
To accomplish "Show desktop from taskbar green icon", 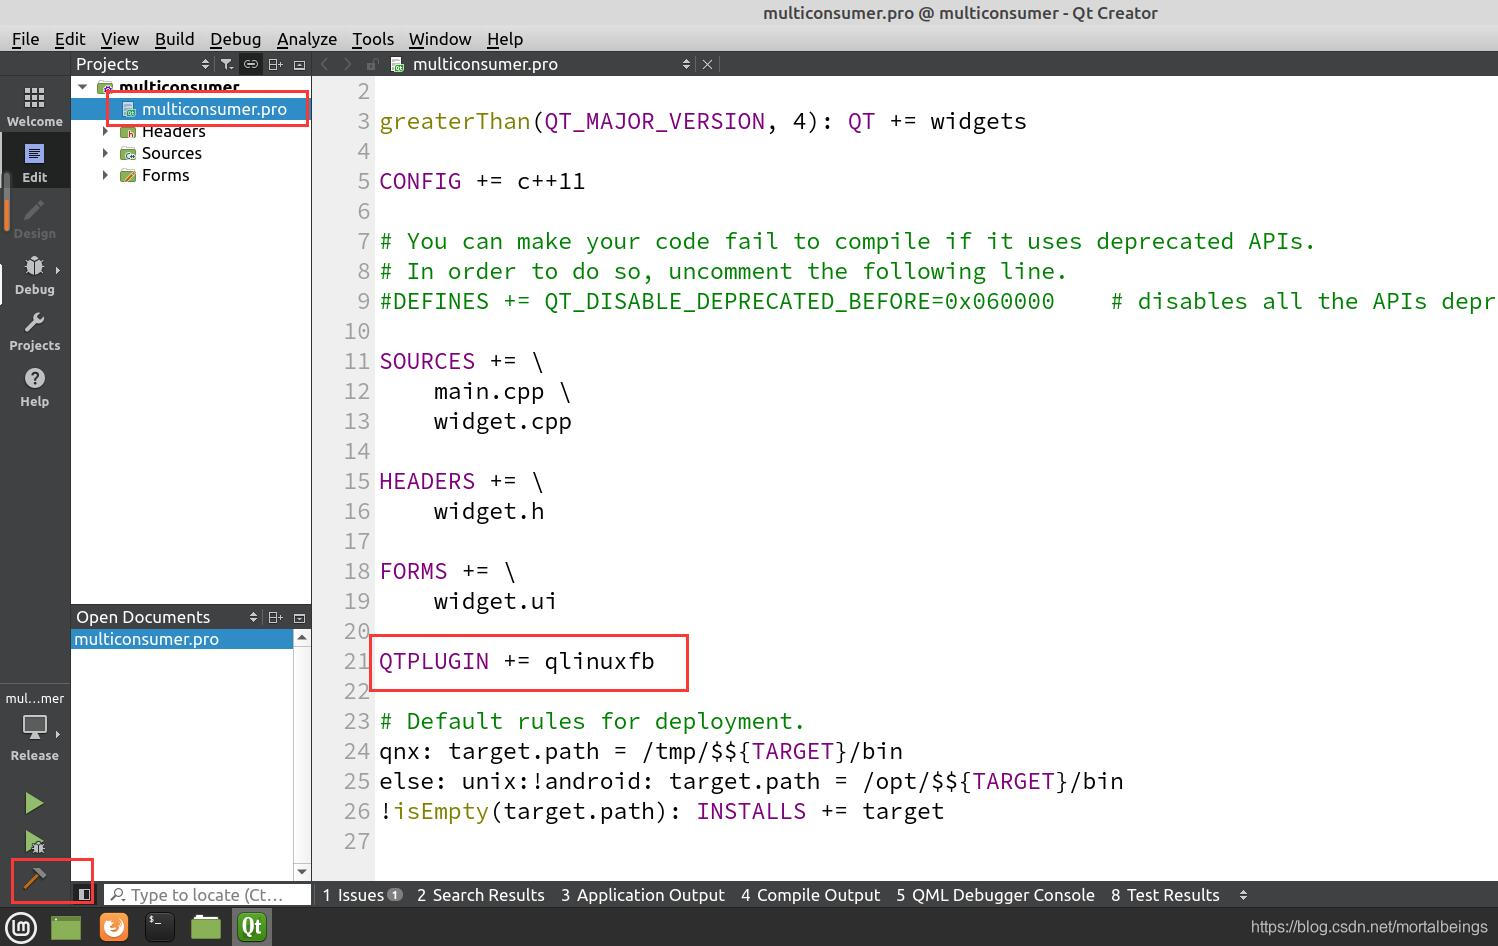I will 66,927.
